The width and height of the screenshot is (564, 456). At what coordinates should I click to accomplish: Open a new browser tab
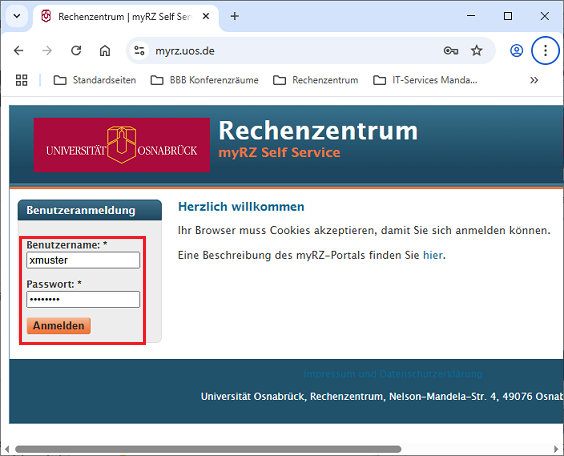(235, 16)
